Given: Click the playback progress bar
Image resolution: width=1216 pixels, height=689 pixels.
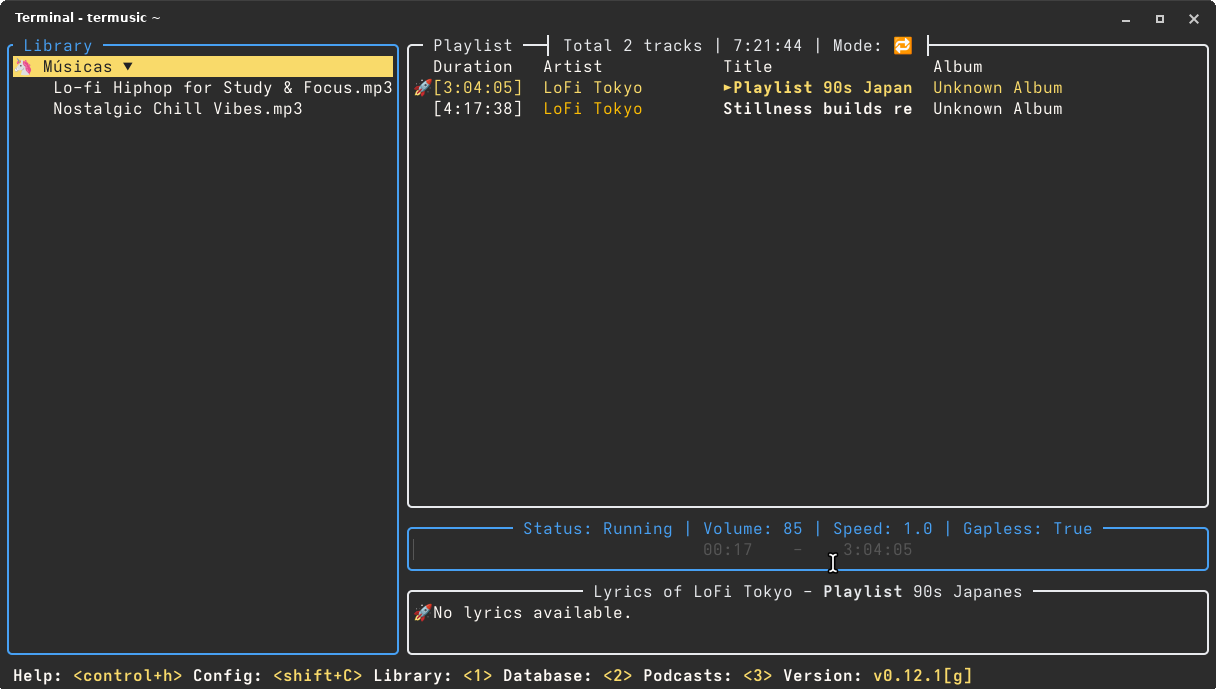Looking at the screenshot, I should coord(807,550).
